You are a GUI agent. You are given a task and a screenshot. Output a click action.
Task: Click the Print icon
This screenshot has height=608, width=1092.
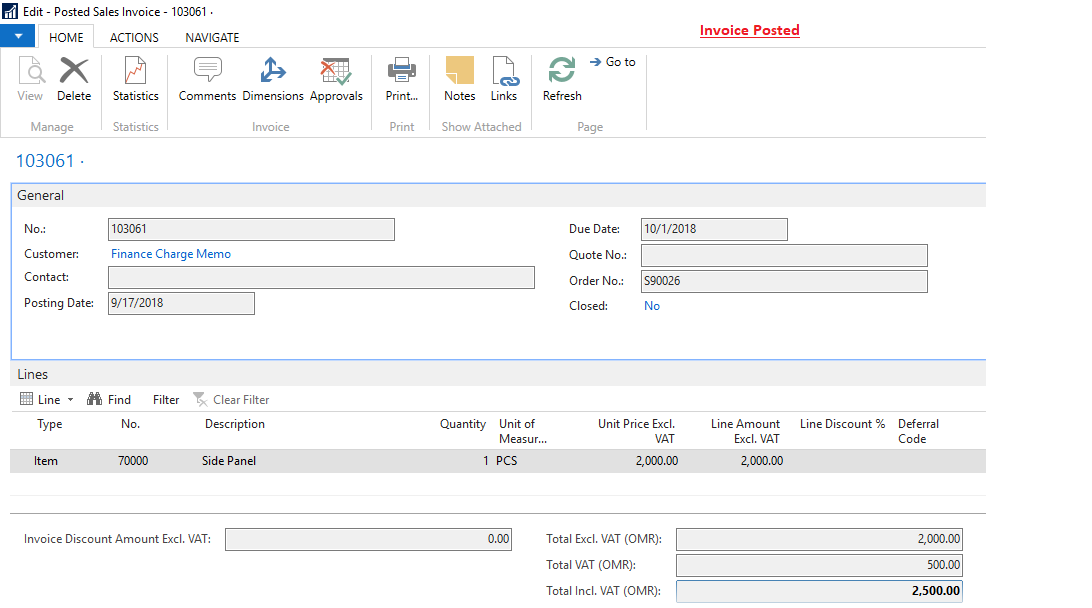[x=401, y=78]
